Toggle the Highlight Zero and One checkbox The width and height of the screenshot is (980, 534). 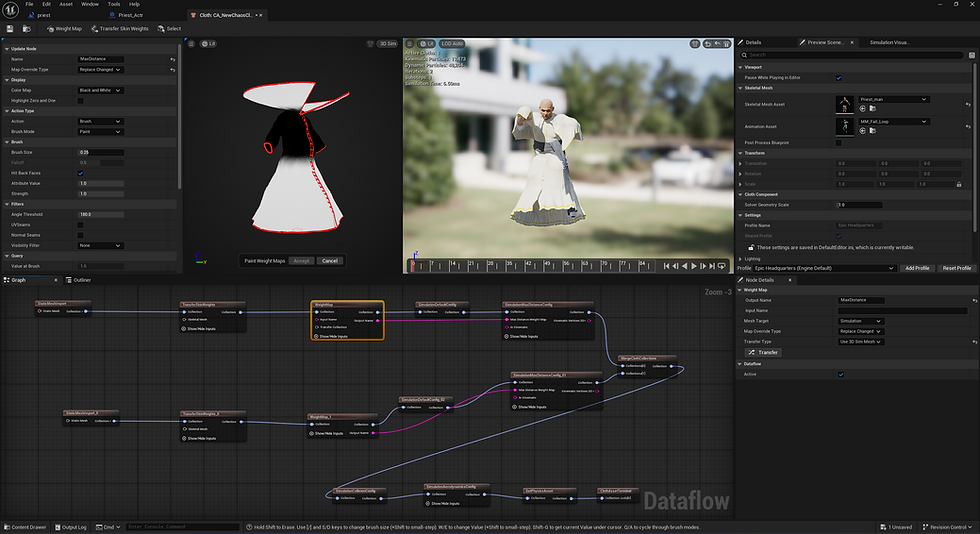(x=80, y=101)
